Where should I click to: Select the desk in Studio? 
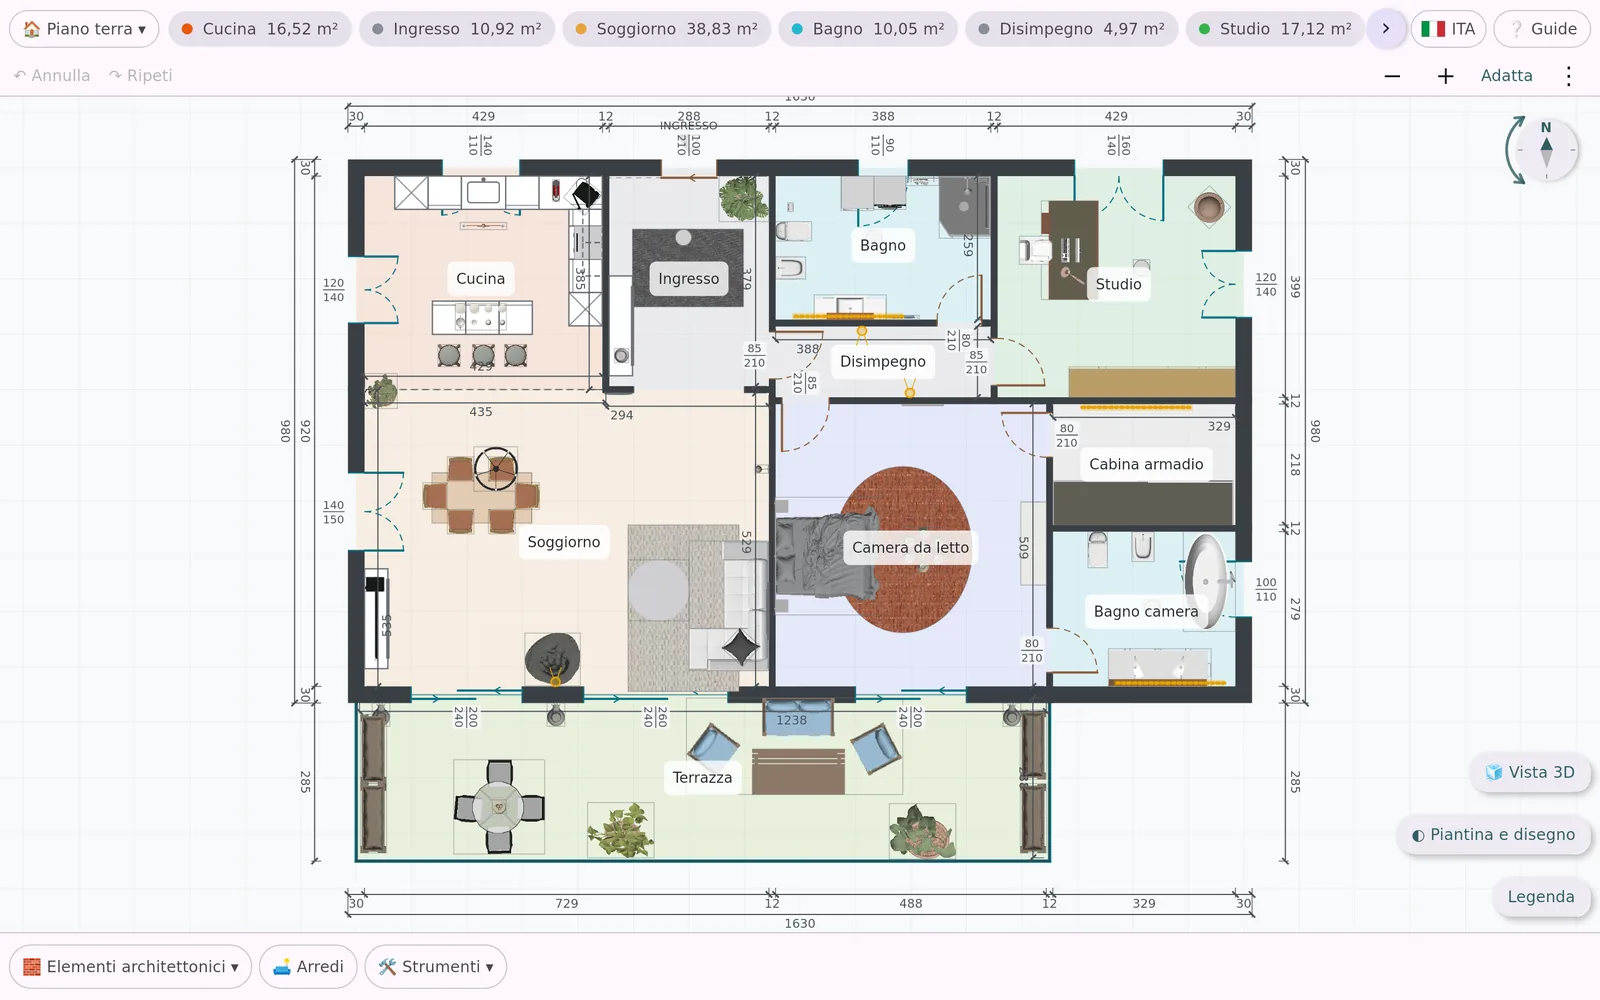pyautogui.click(x=1072, y=250)
